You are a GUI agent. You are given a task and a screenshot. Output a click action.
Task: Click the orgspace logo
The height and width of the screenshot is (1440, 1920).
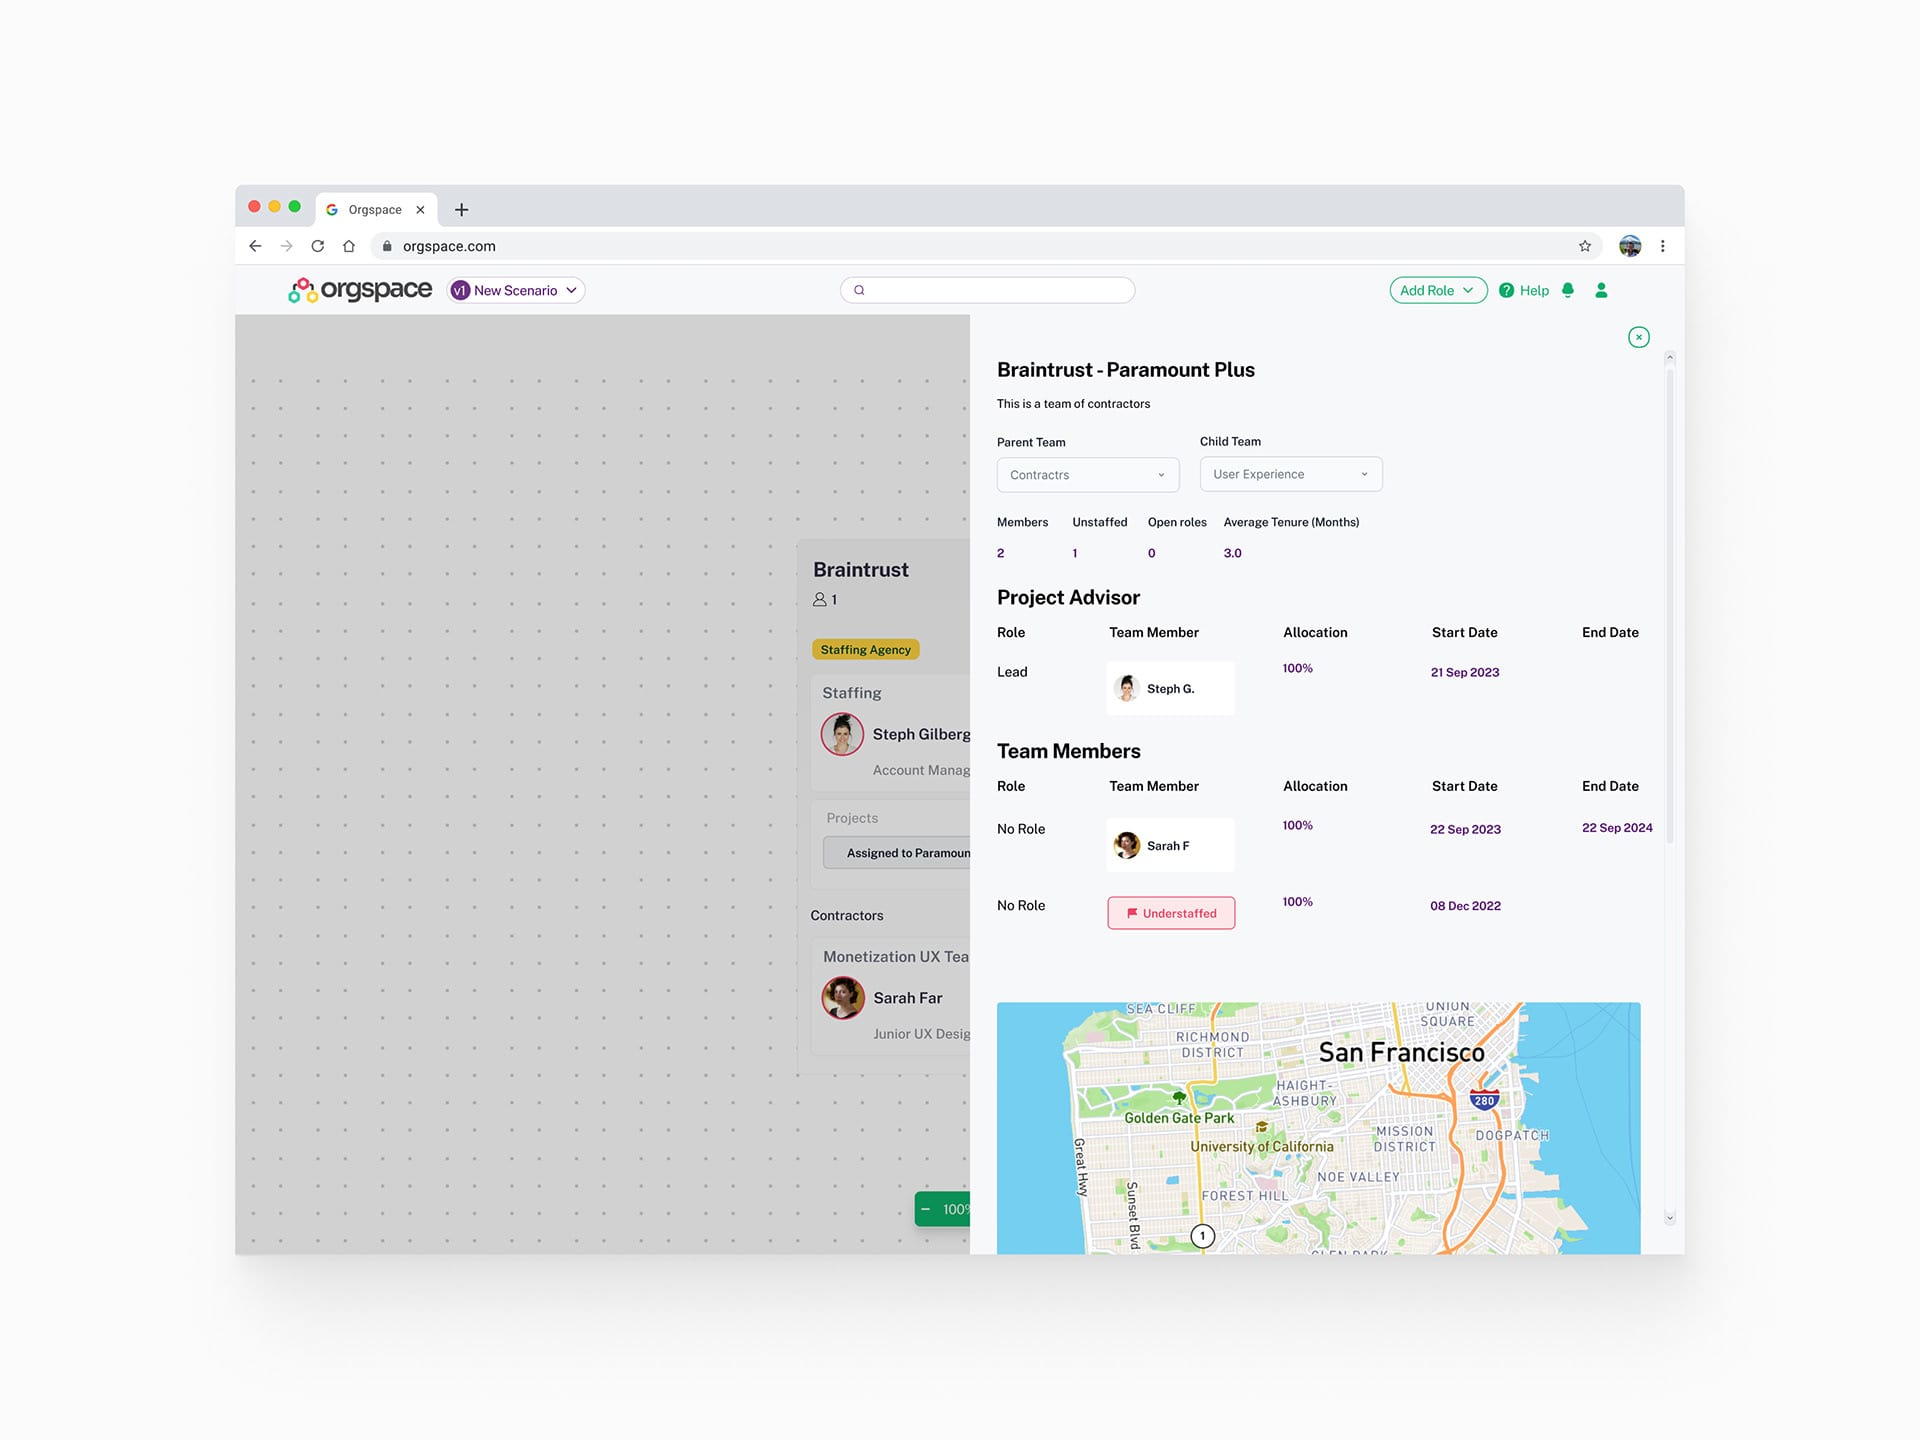[360, 290]
